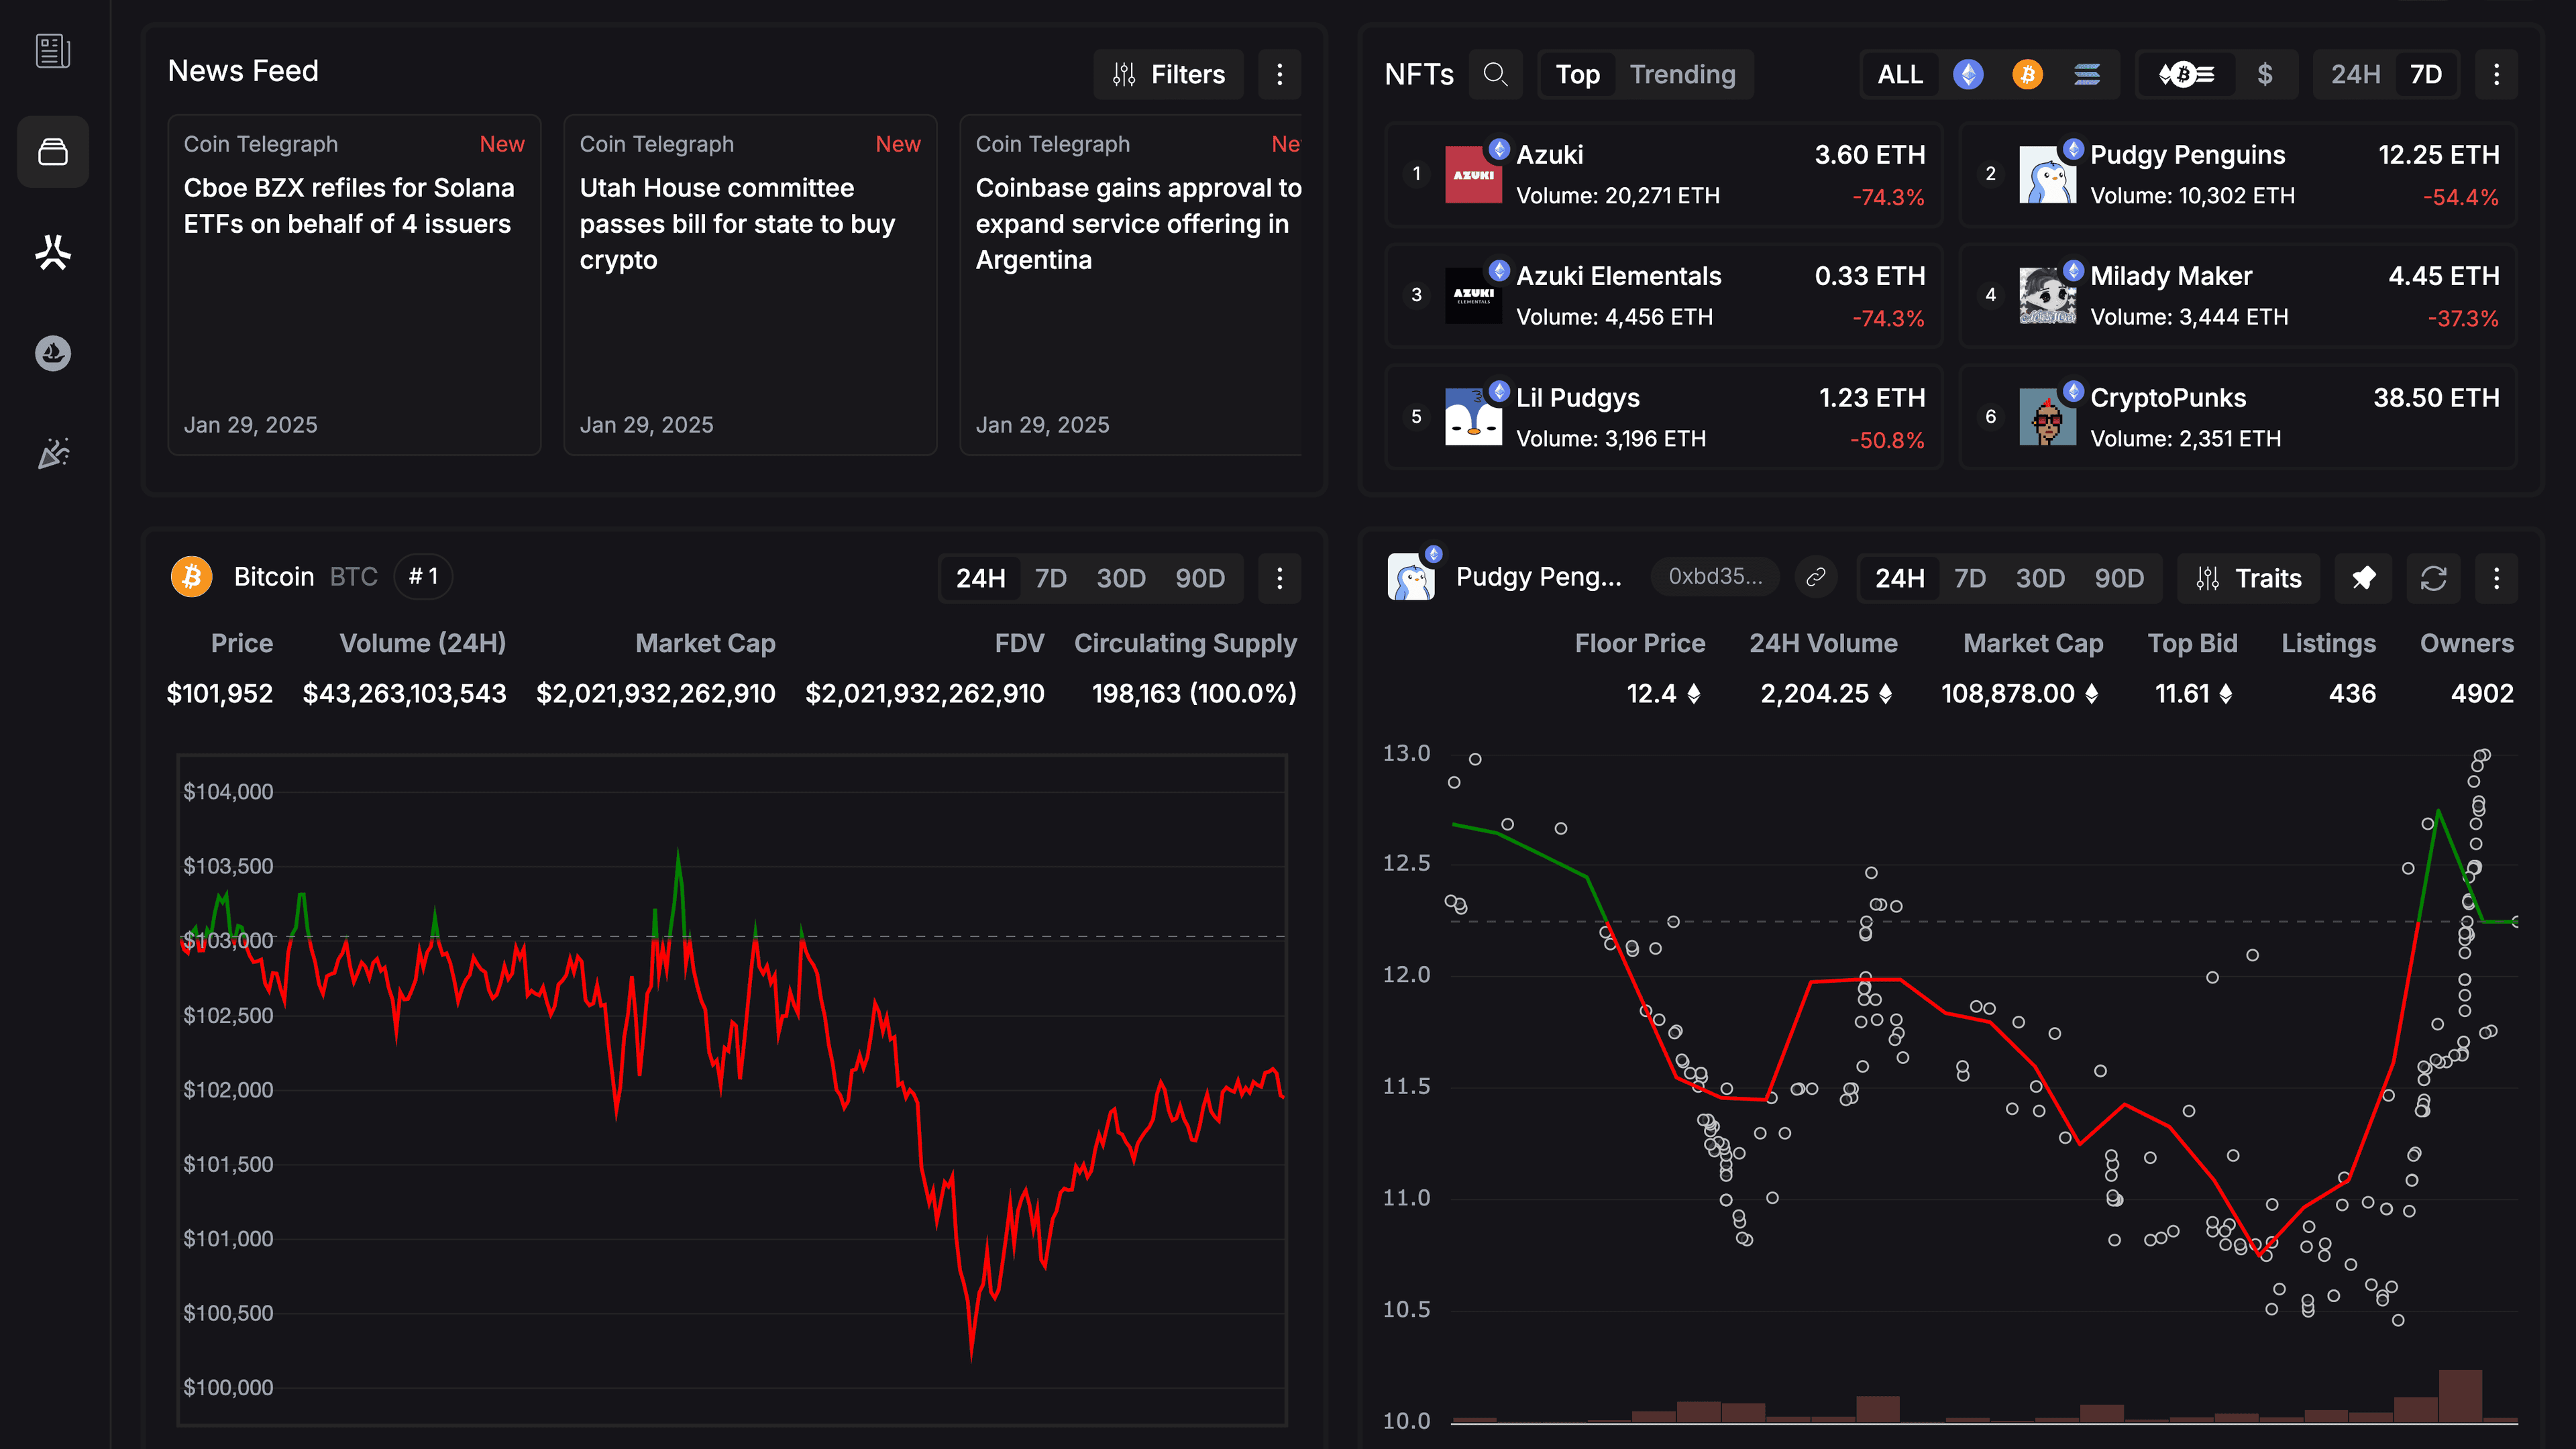Open NFTs panel more options menu
The height and width of the screenshot is (1449, 2576).
coord(2496,74)
